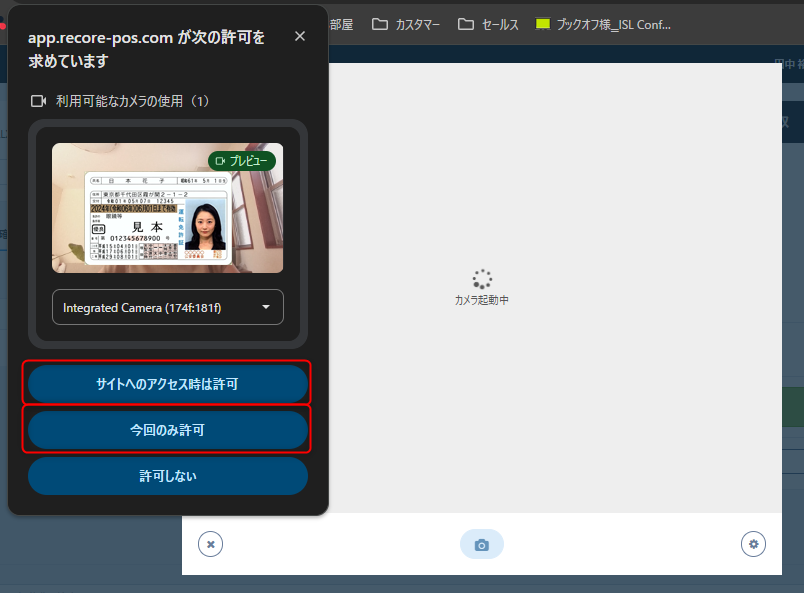Image resolution: width=804 pixels, height=593 pixels.
Task: Deny camera with 許可しない button
Action: 168,476
